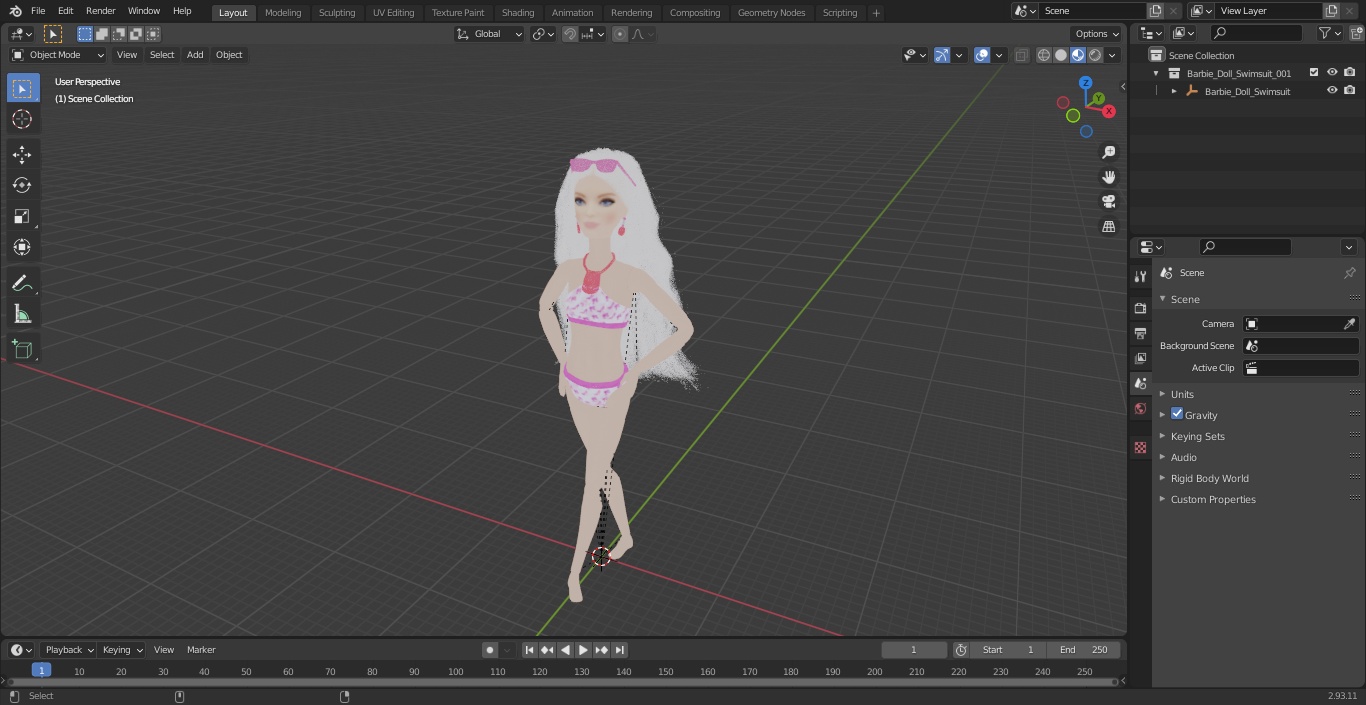
Task: Click the pin icon in Scene properties
Action: point(1349,273)
